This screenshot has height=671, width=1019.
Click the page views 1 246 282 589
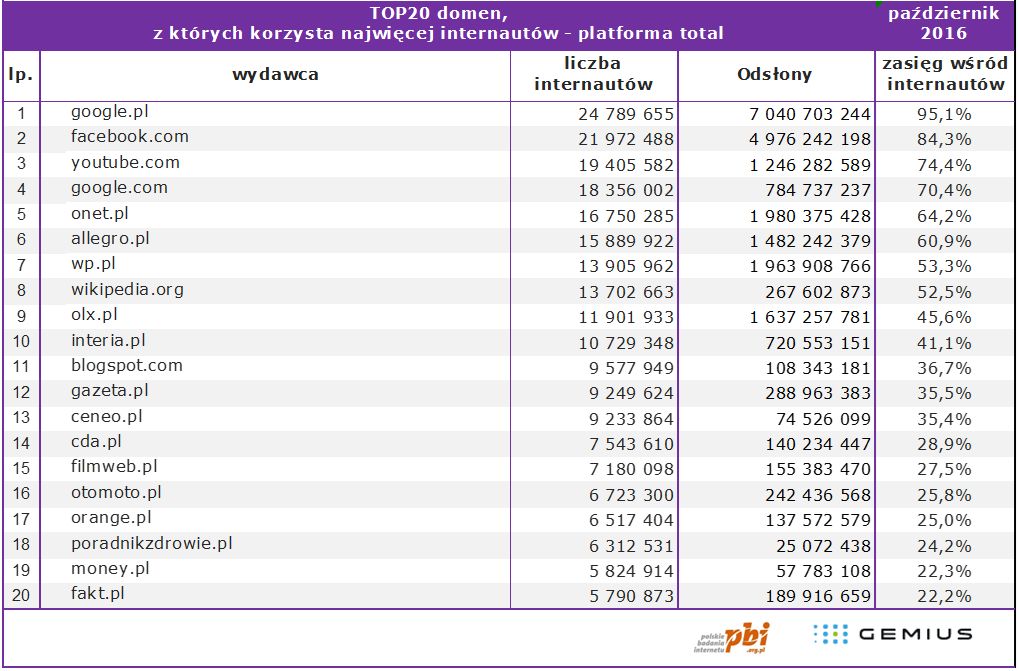coord(810,165)
